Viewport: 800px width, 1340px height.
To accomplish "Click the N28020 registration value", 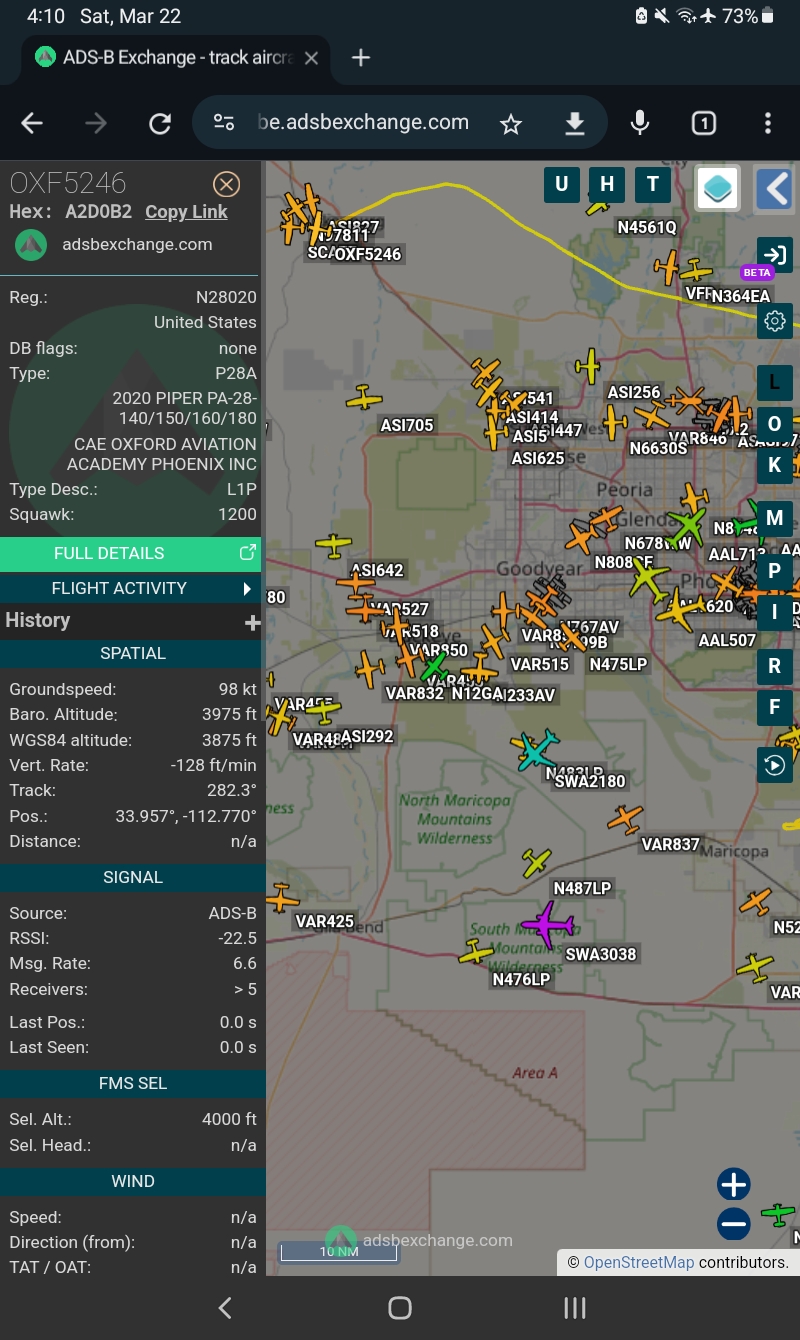I will [x=226, y=297].
